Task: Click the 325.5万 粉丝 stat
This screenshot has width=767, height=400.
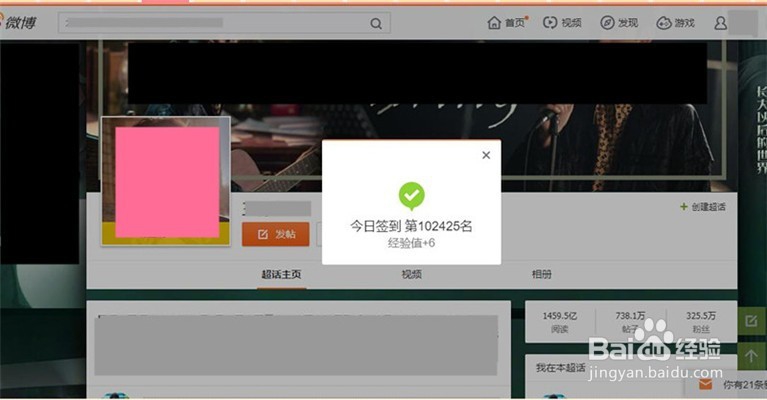Action: click(x=701, y=322)
